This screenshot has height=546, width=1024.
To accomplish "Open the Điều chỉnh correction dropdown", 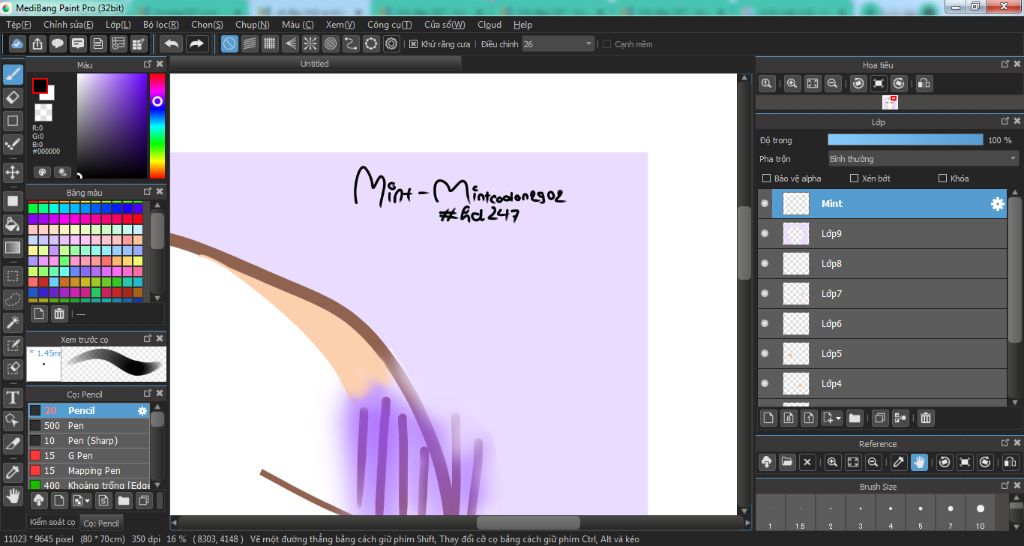I will click(x=558, y=44).
